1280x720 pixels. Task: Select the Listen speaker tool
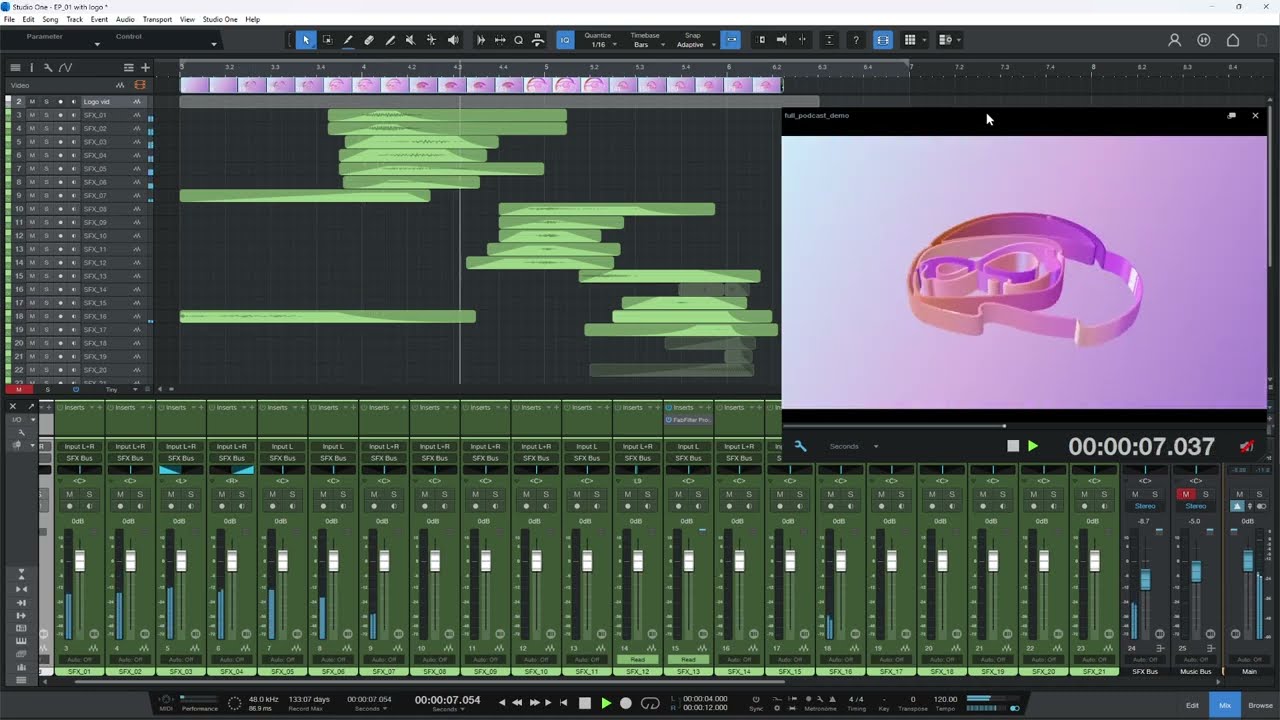coord(453,40)
